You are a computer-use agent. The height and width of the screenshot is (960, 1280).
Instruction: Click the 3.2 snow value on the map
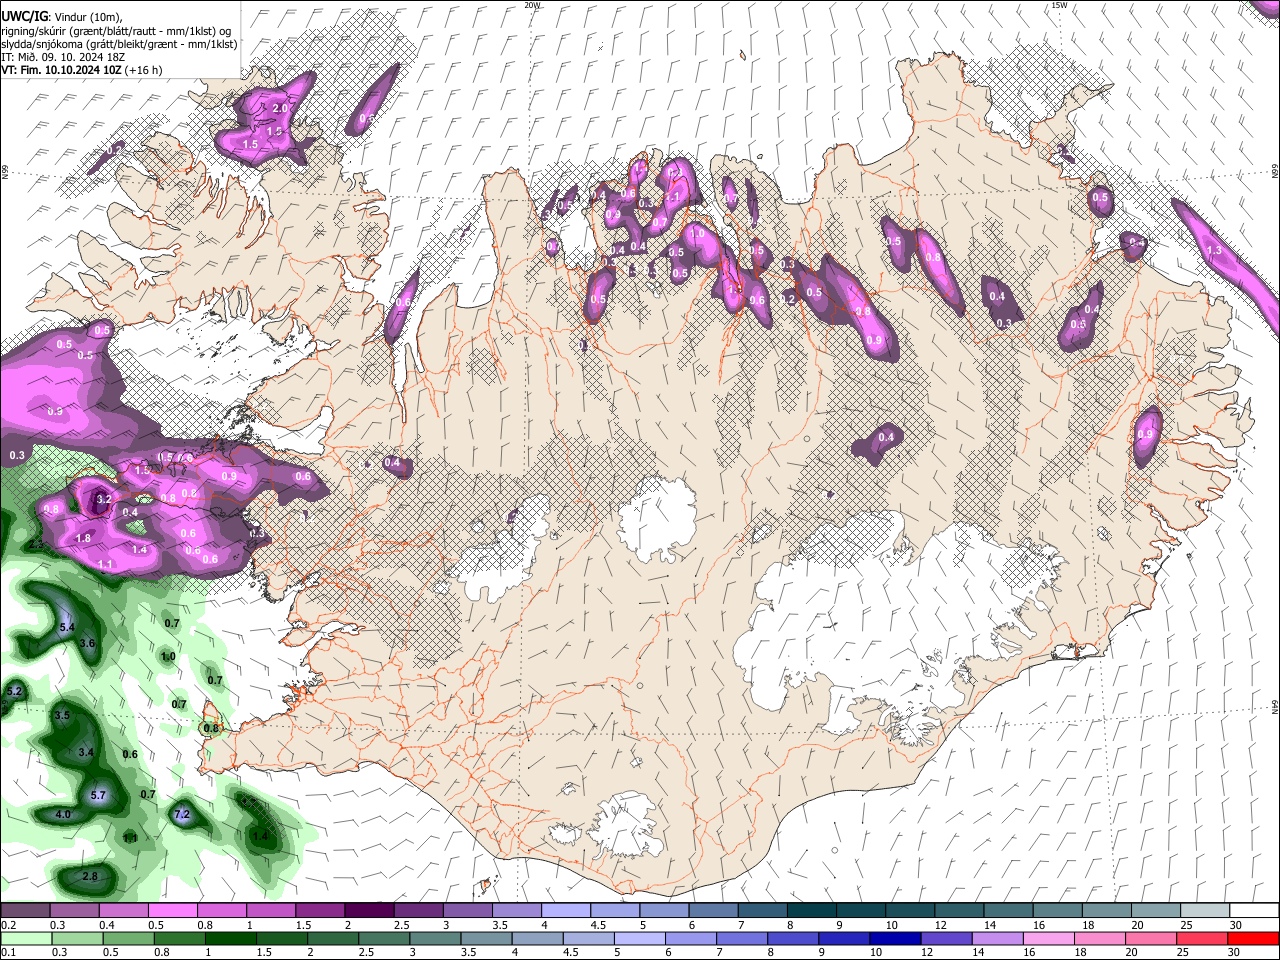pos(103,498)
